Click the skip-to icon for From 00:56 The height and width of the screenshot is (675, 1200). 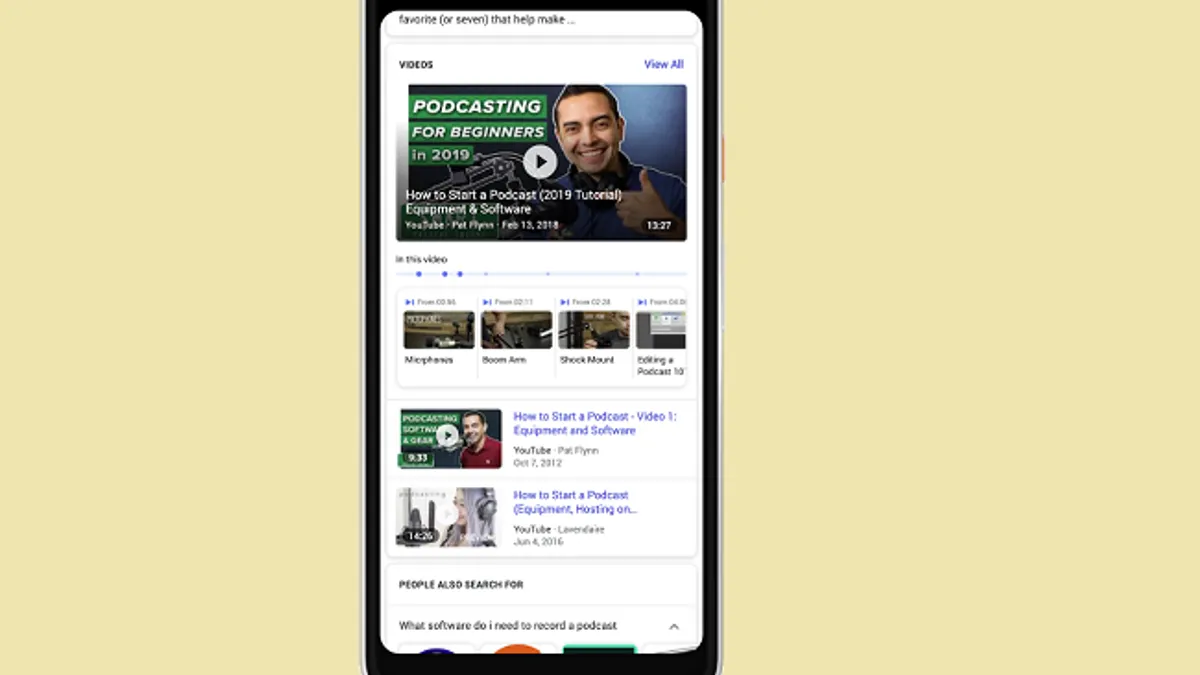pos(410,302)
